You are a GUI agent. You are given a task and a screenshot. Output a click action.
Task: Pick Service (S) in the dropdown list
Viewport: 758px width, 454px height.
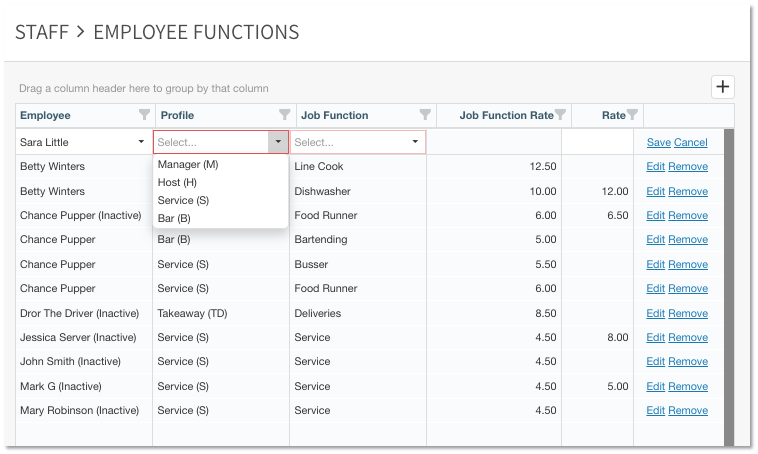(x=182, y=200)
